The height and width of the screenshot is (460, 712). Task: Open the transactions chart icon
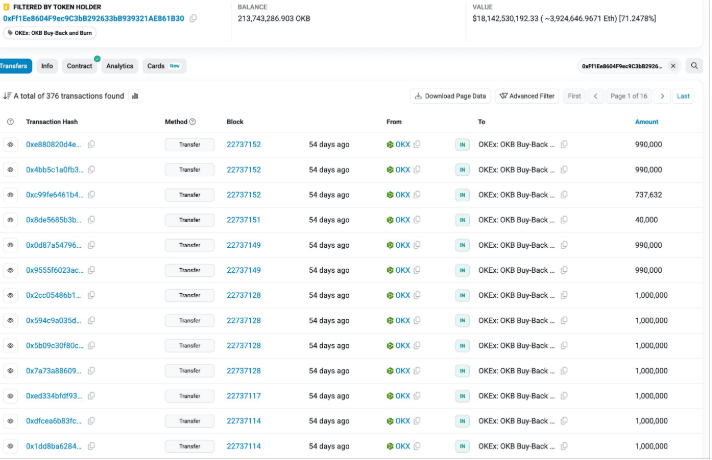point(135,96)
